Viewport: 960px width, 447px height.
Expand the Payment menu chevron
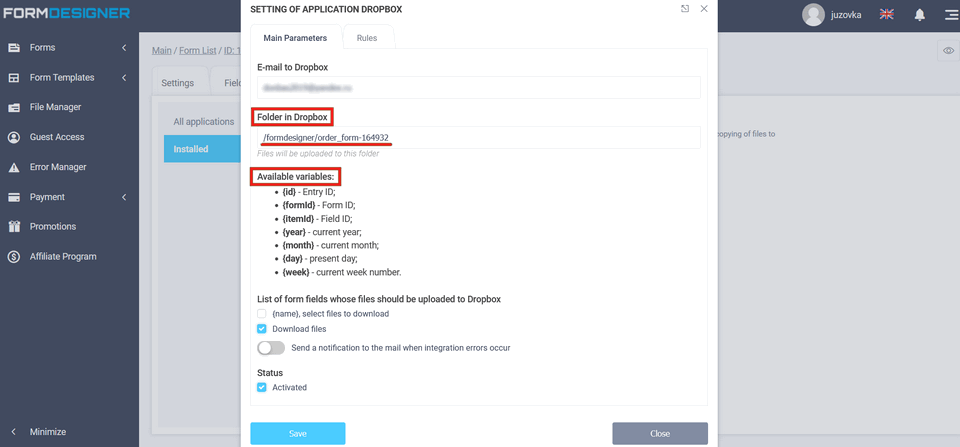coord(124,197)
